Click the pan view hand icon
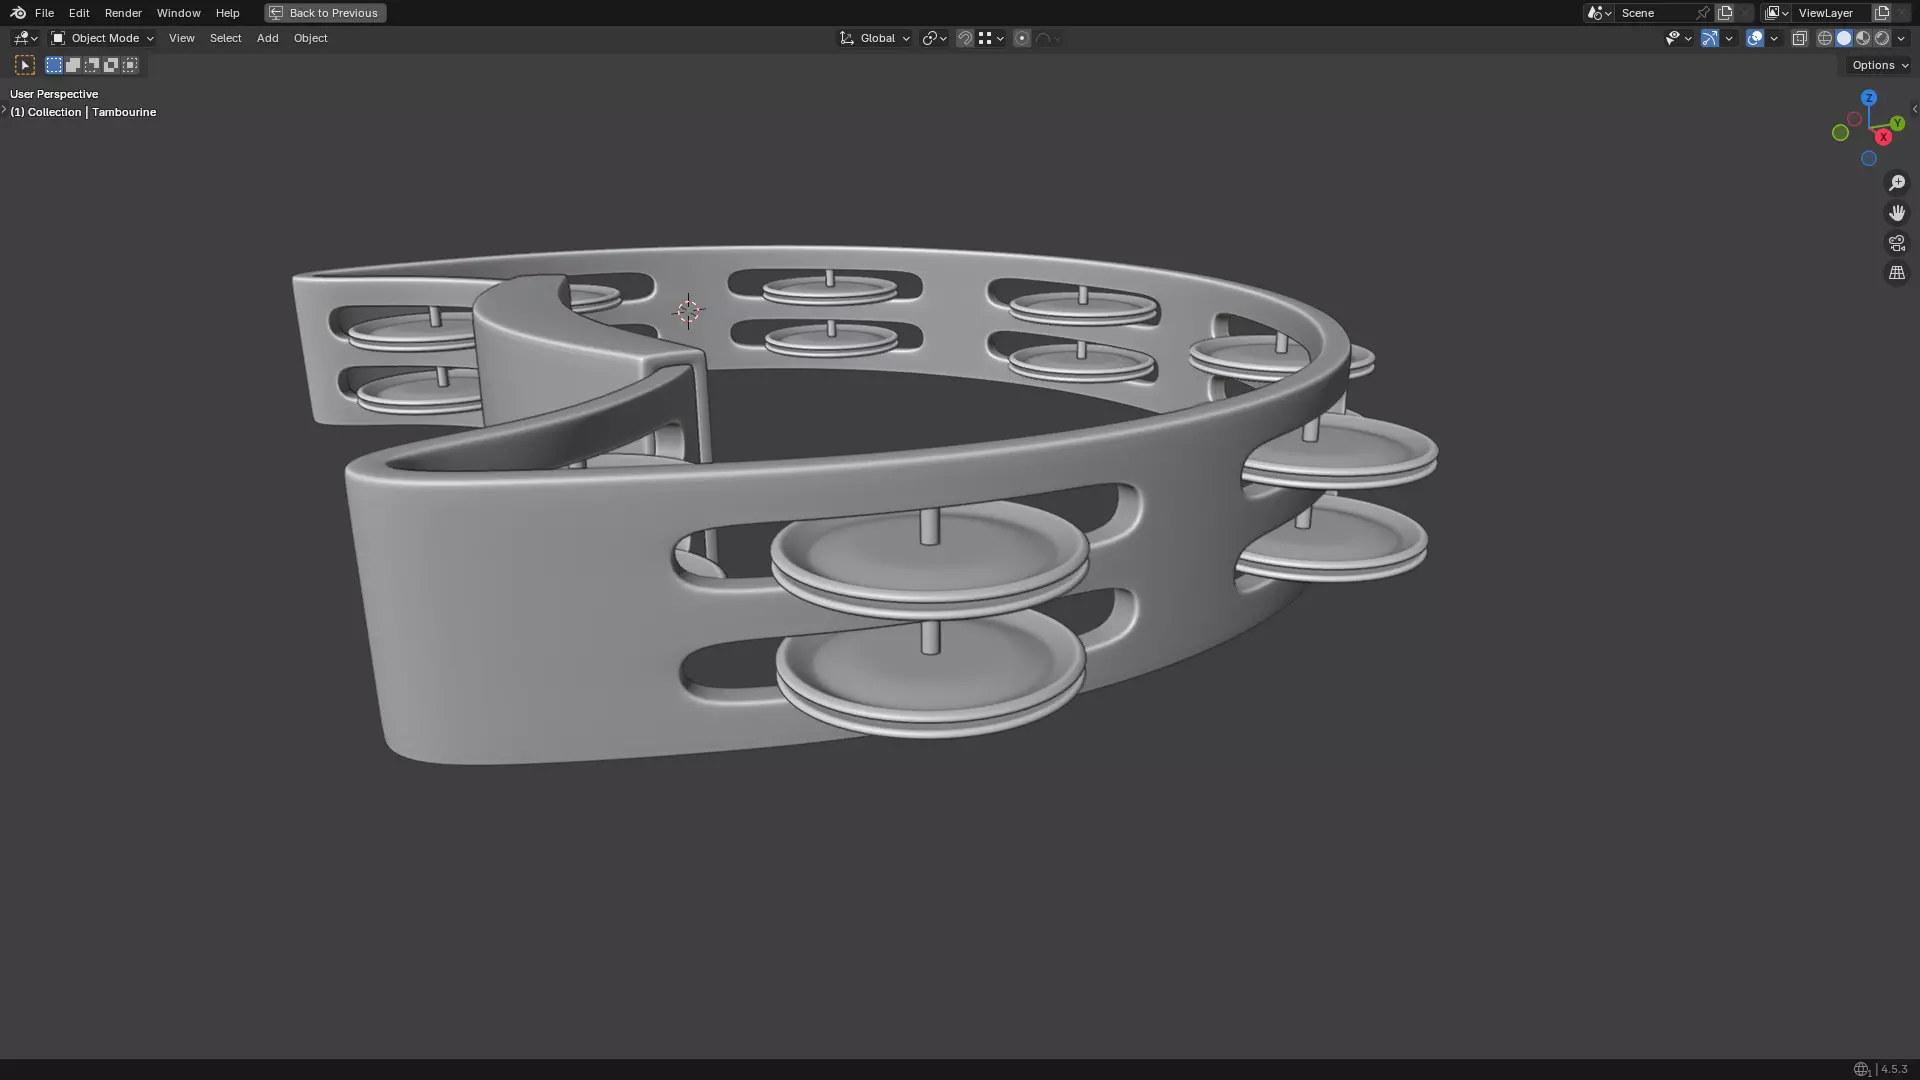Screen dimensions: 1920x1080 tap(1896, 213)
